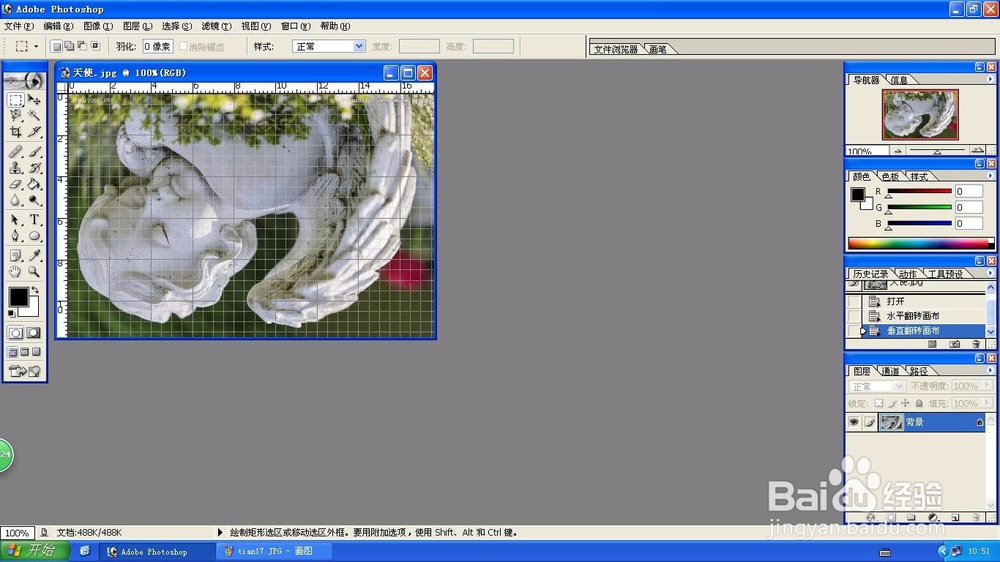Open the 文件 menu

point(18,26)
